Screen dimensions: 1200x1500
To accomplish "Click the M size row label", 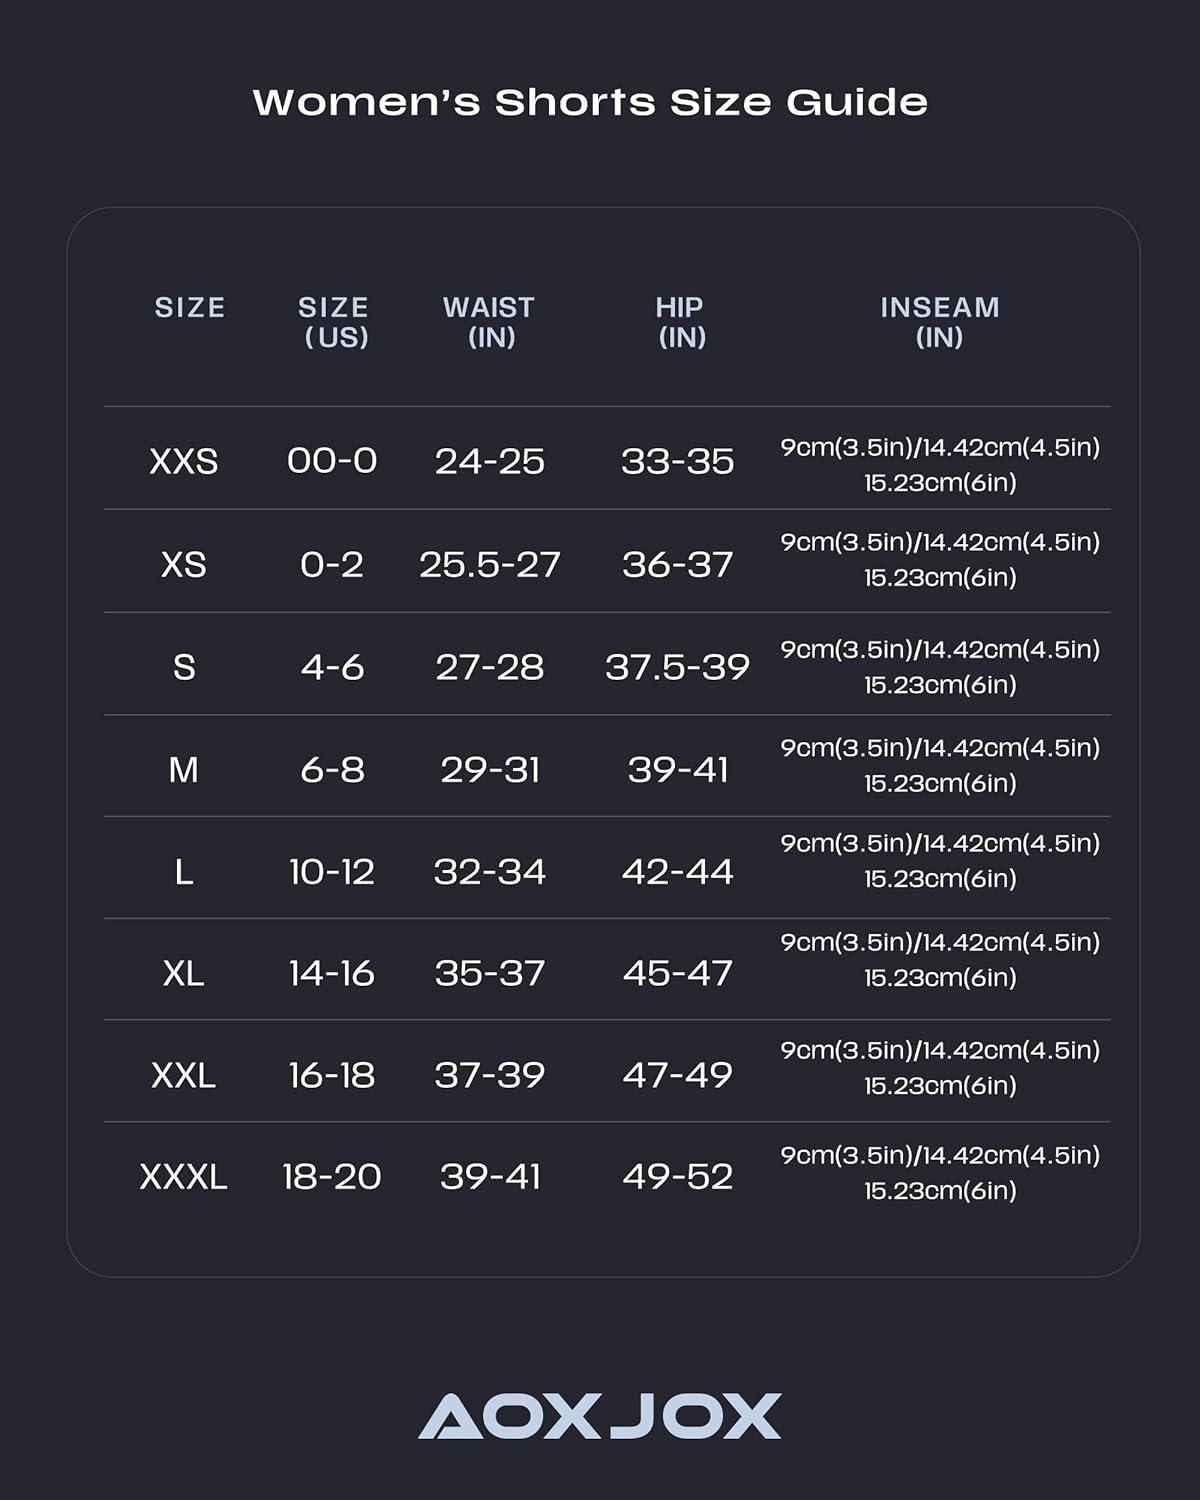I will (x=184, y=770).
